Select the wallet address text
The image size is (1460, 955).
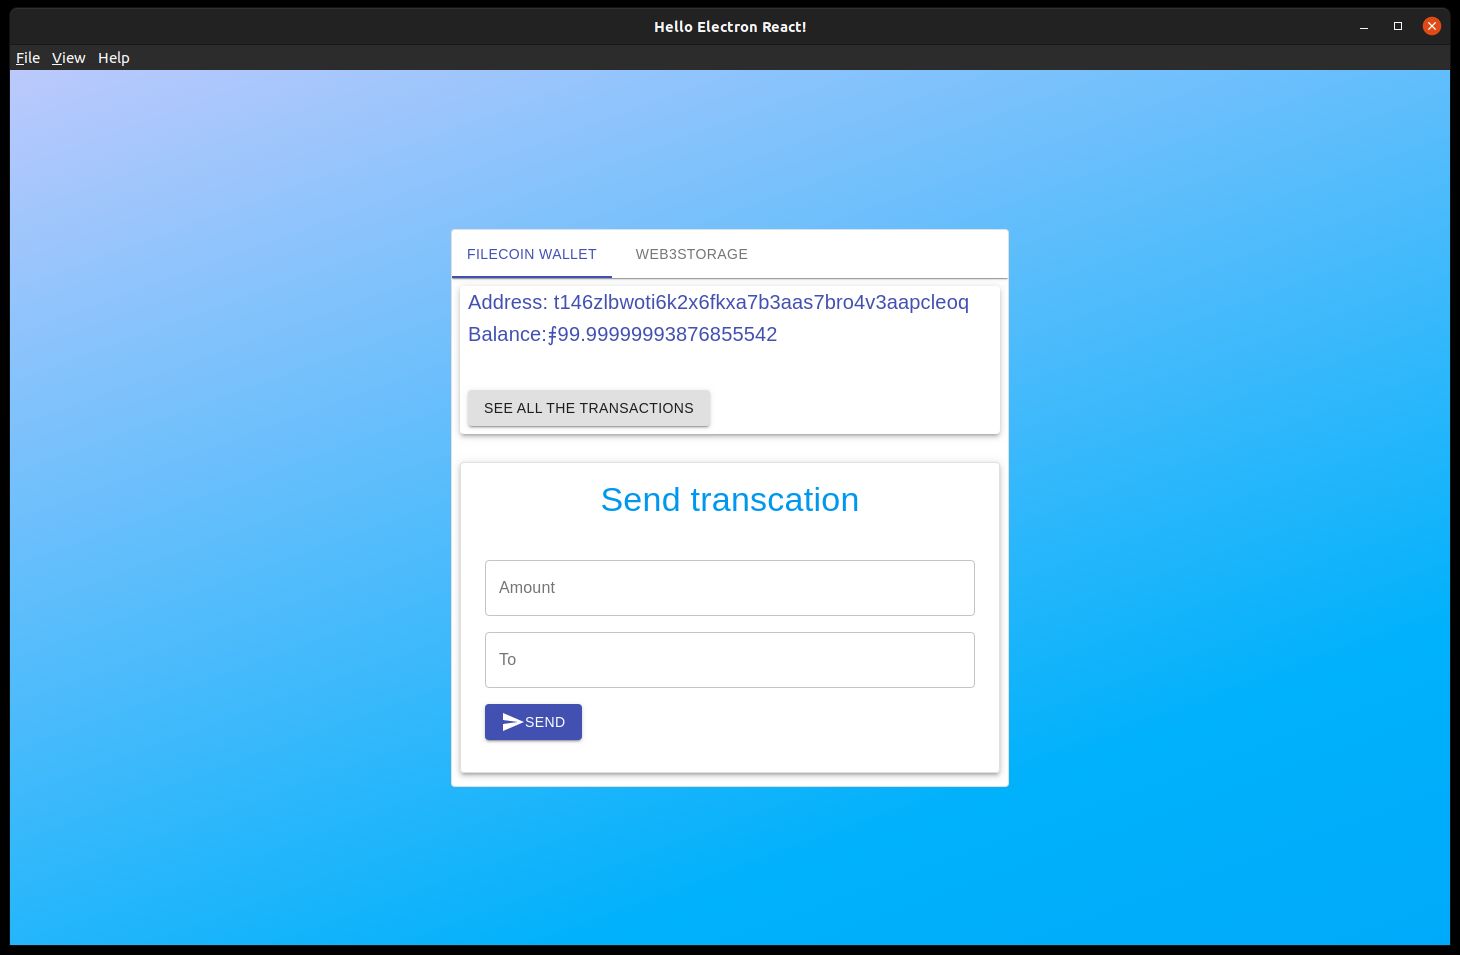point(761,302)
